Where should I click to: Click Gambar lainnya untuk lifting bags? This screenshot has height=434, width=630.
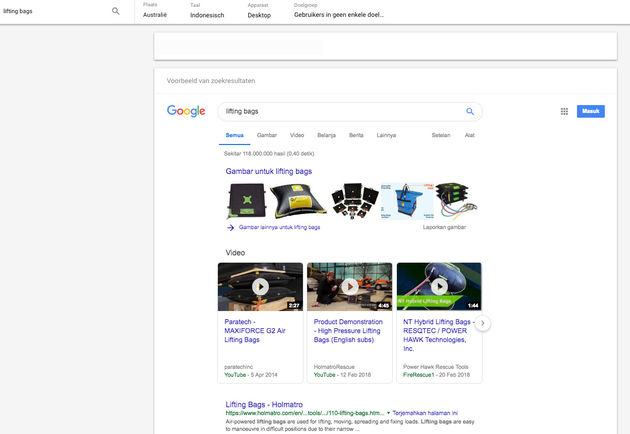(279, 227)
